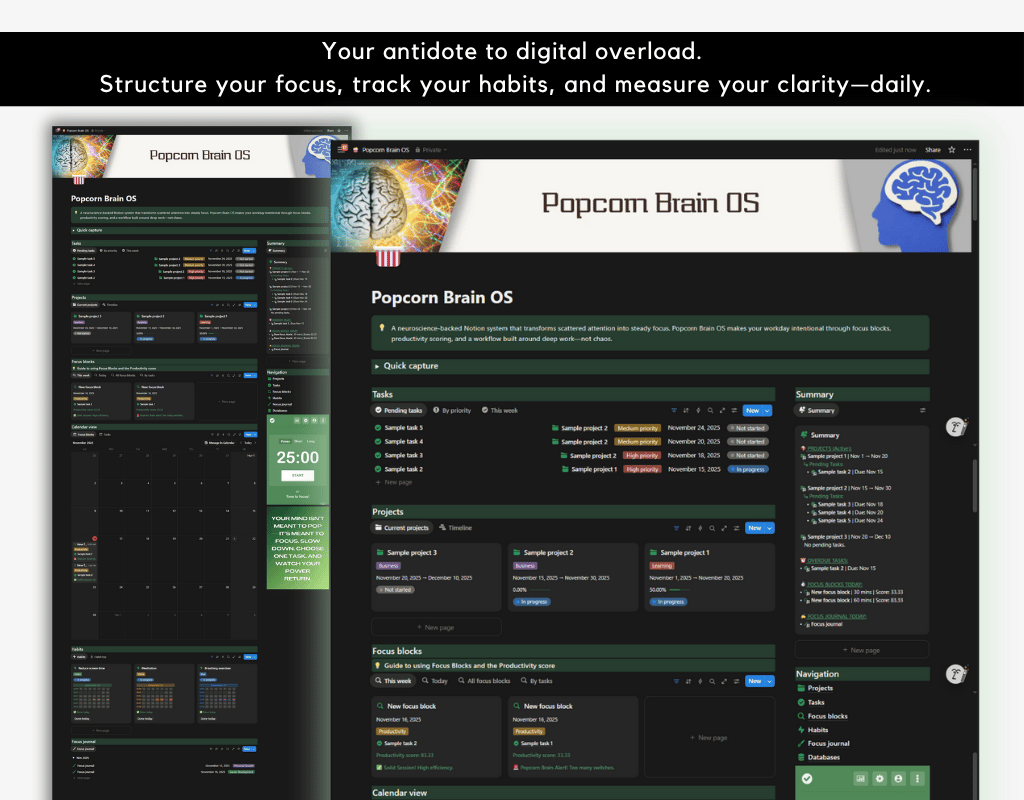Open view settings icon in Projects toolbar
The image size is (1024, 800).
[736, 528]
